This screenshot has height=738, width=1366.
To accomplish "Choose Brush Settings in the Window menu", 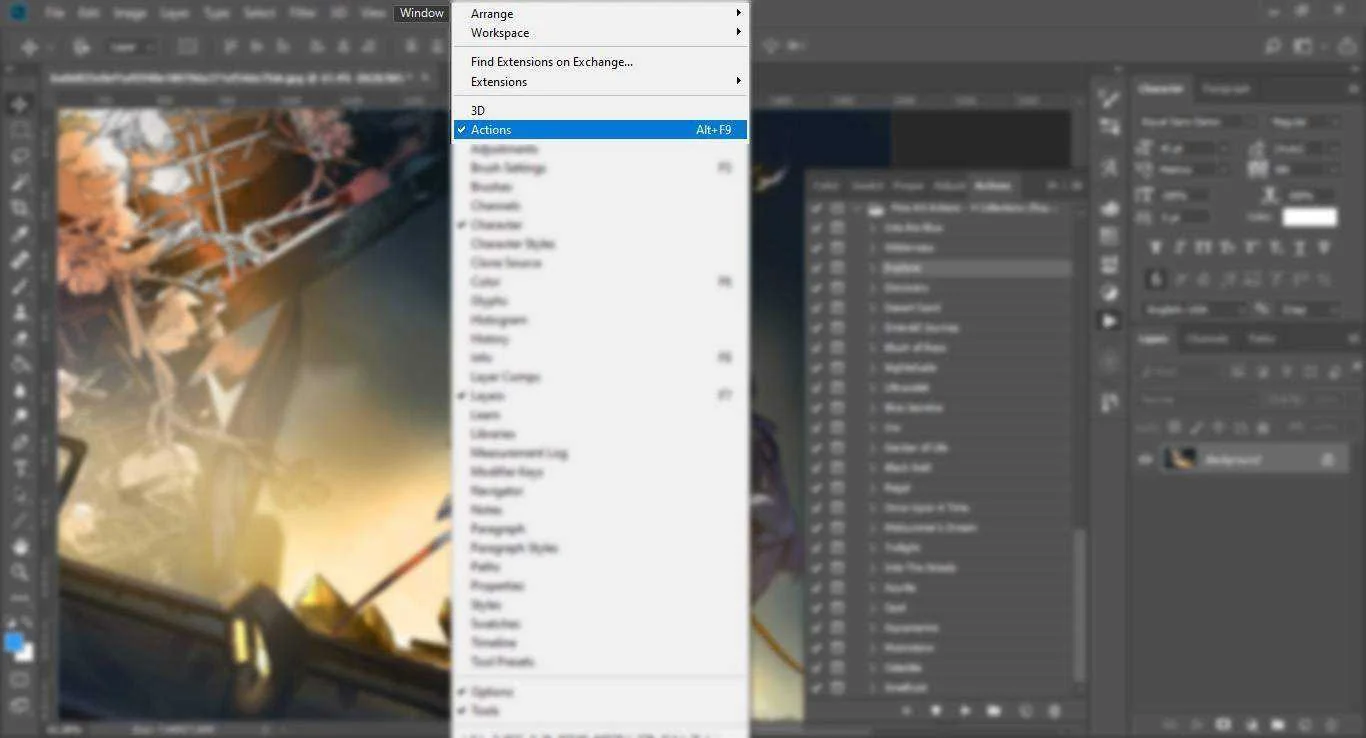I will (600, 168).
